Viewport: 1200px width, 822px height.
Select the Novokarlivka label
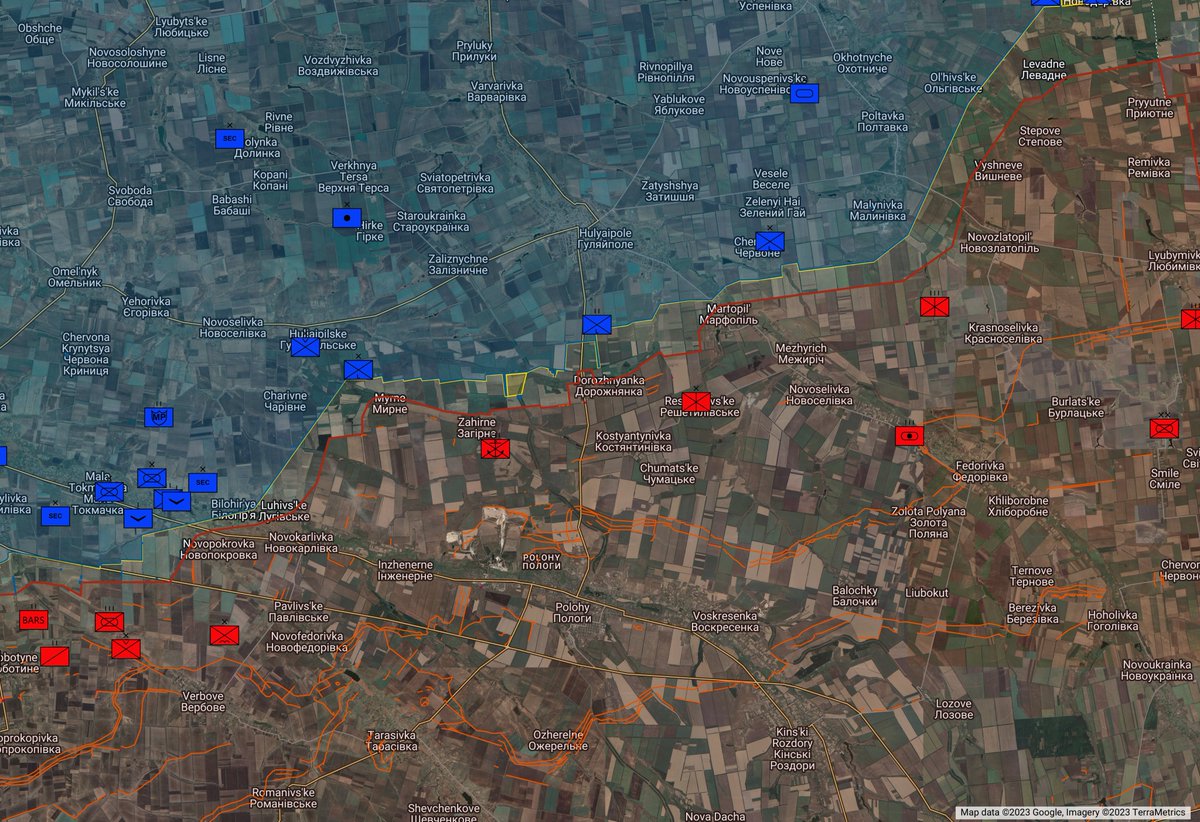point(301,543)
